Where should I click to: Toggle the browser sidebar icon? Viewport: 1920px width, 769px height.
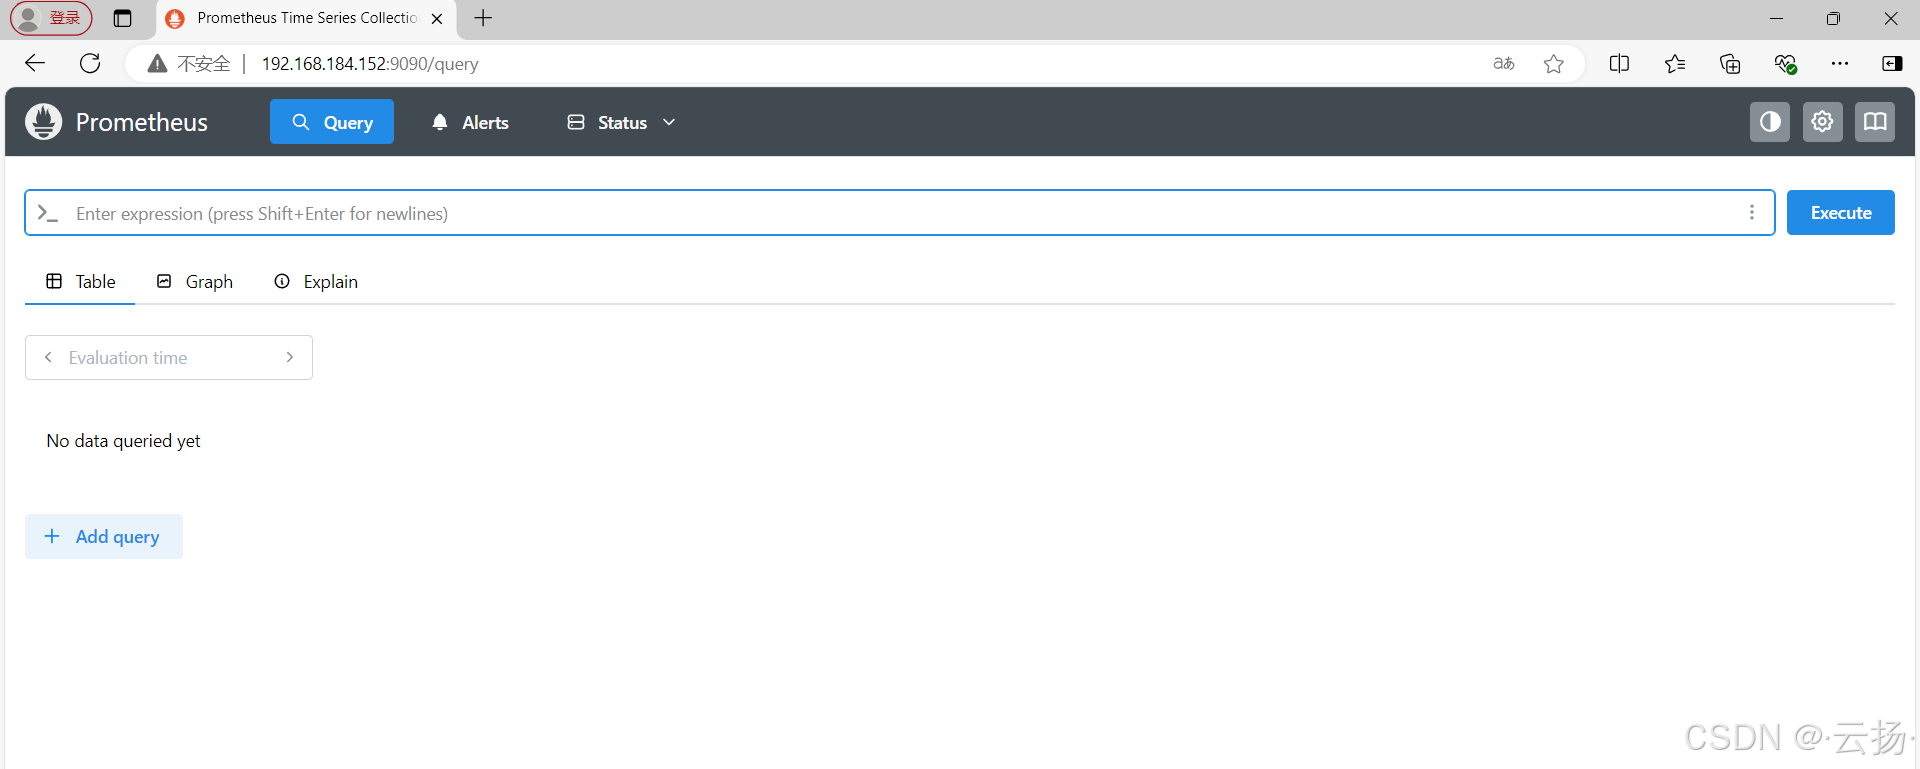[x=1892, y=64]
